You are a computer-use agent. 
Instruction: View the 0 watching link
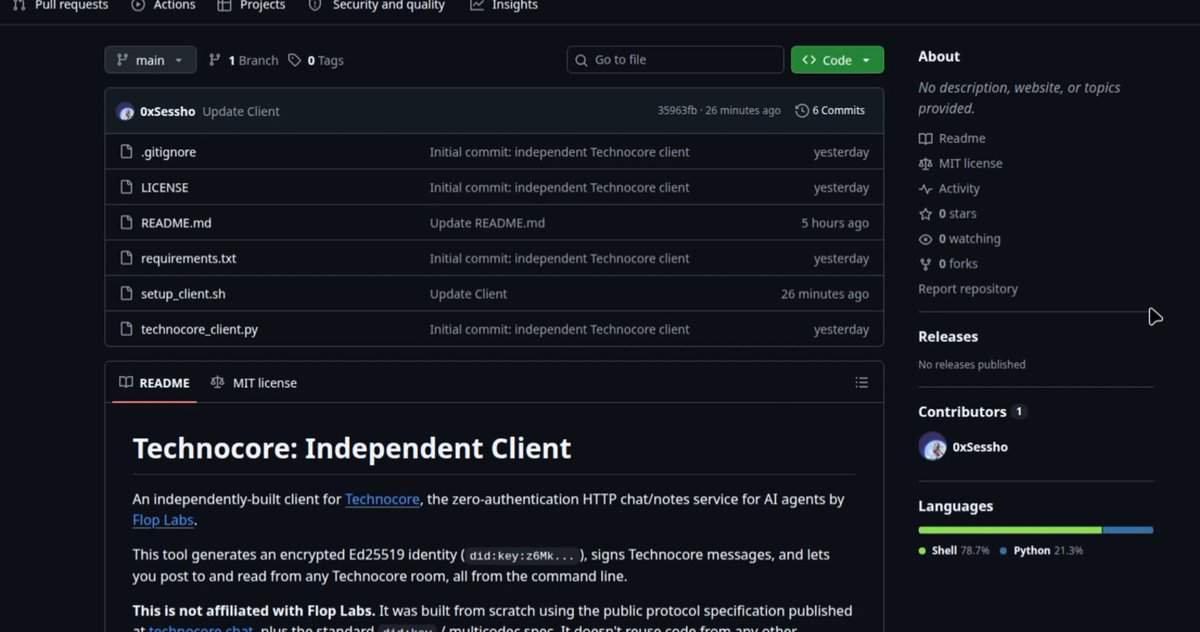(x=959, y=238)
